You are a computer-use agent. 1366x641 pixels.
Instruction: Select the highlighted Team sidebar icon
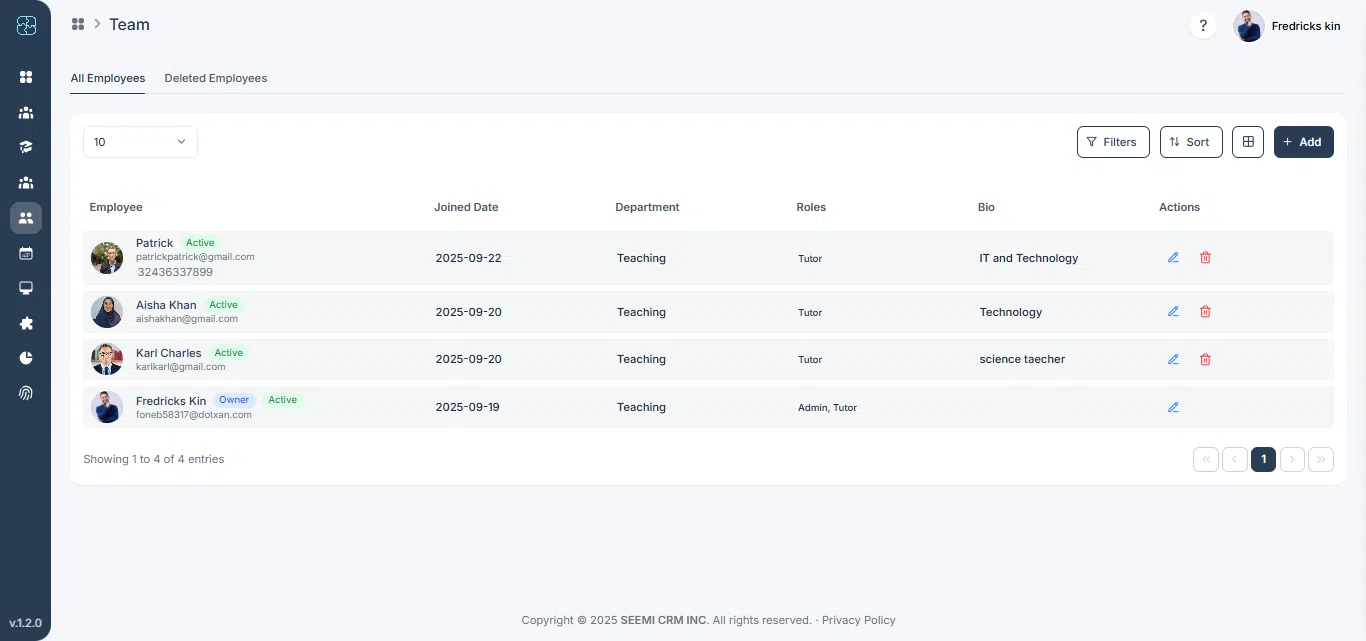tap(26, 218)
